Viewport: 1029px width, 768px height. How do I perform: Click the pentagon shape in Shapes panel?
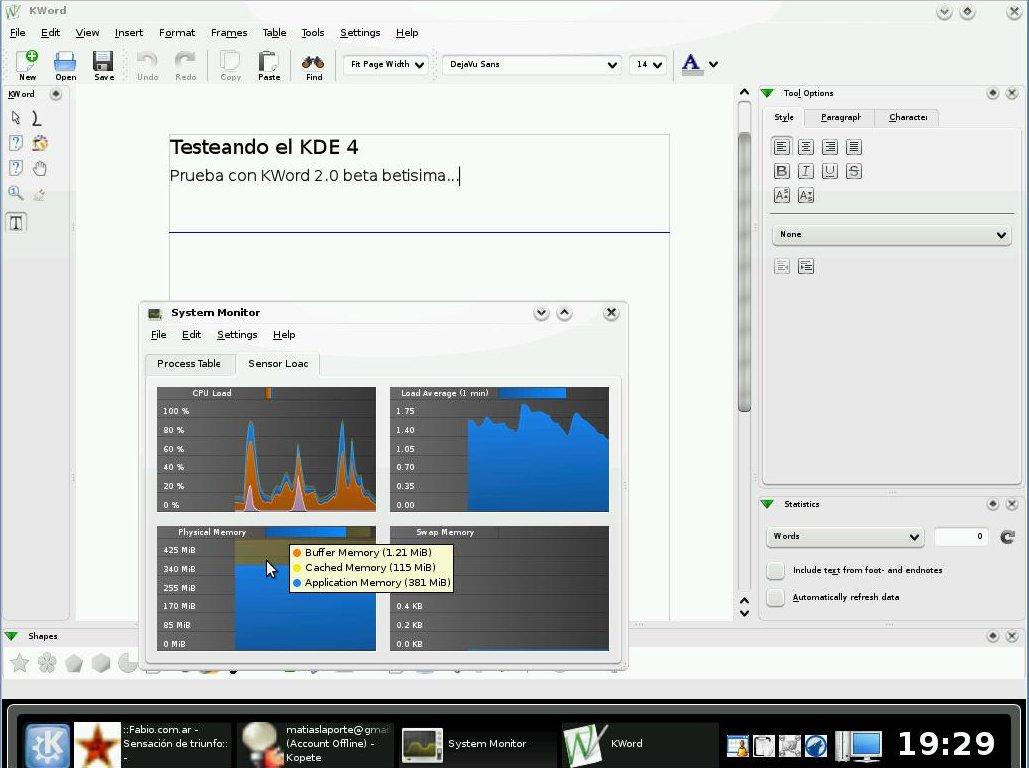coord(74,663)
